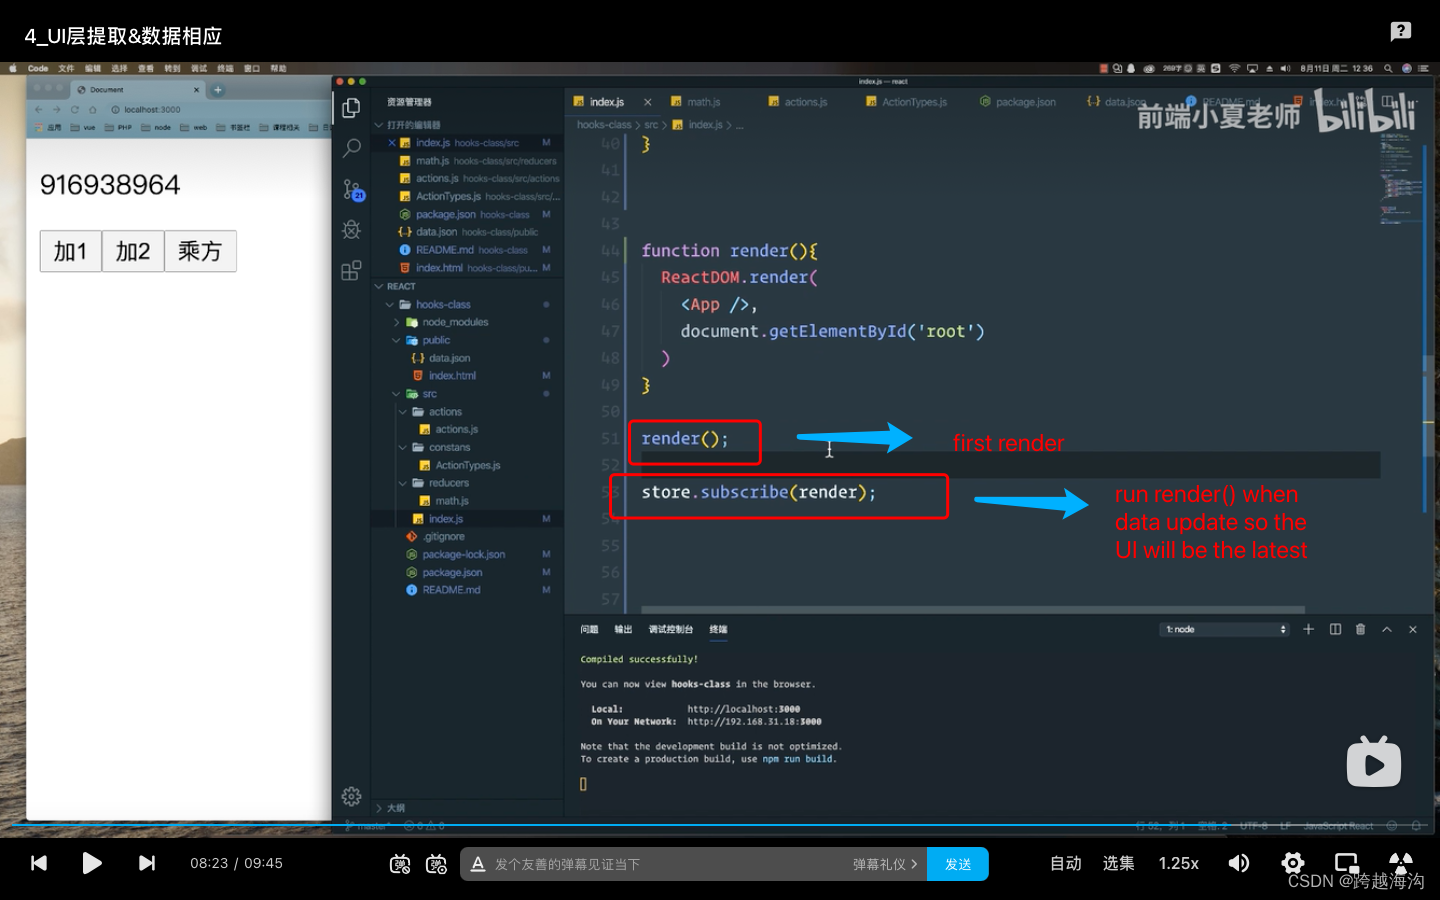Maximize the terminal panel with the up chevron

1386,629
